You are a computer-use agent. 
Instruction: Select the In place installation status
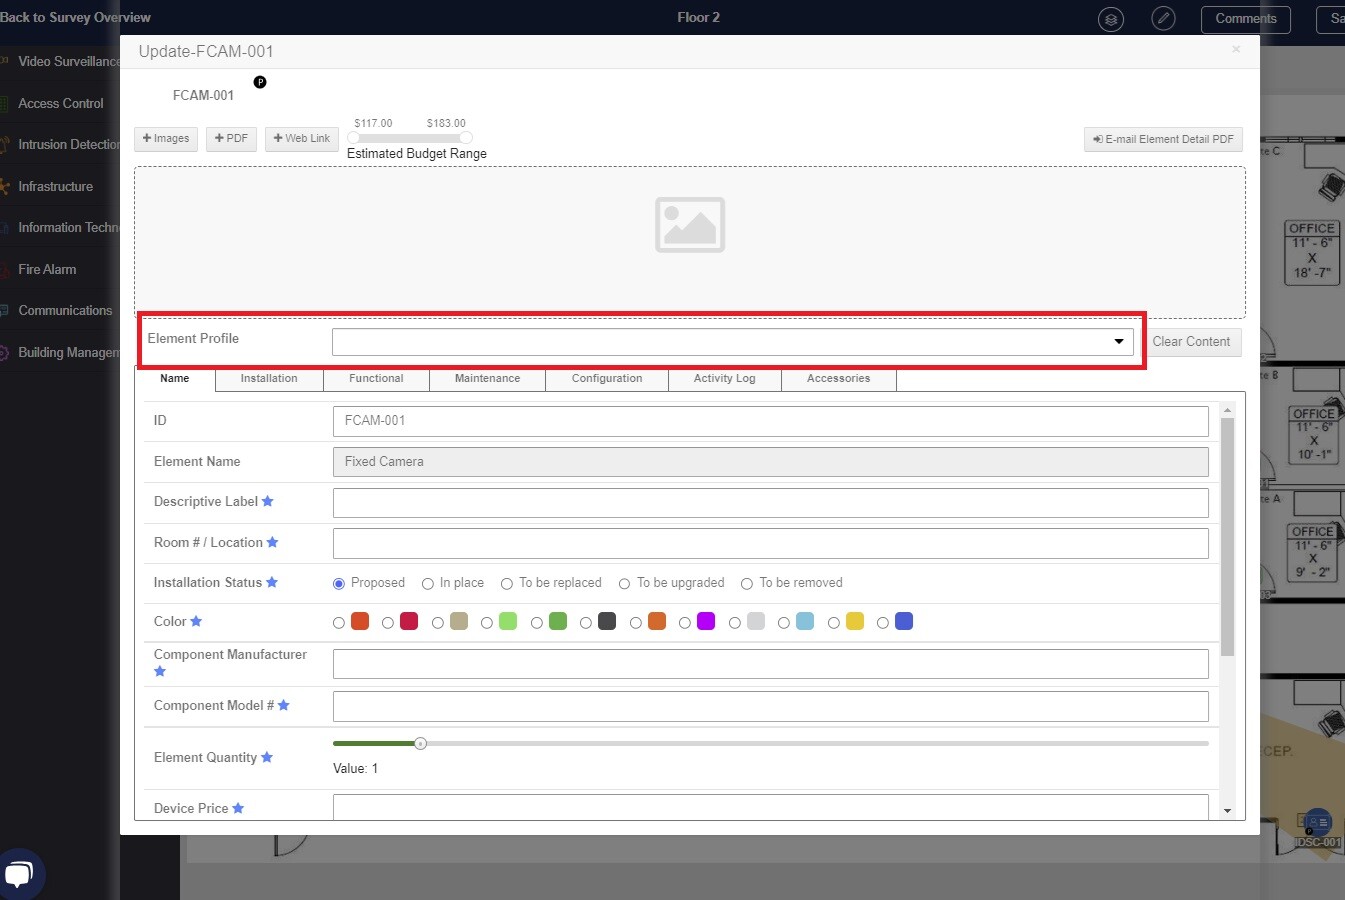point(428,584)
